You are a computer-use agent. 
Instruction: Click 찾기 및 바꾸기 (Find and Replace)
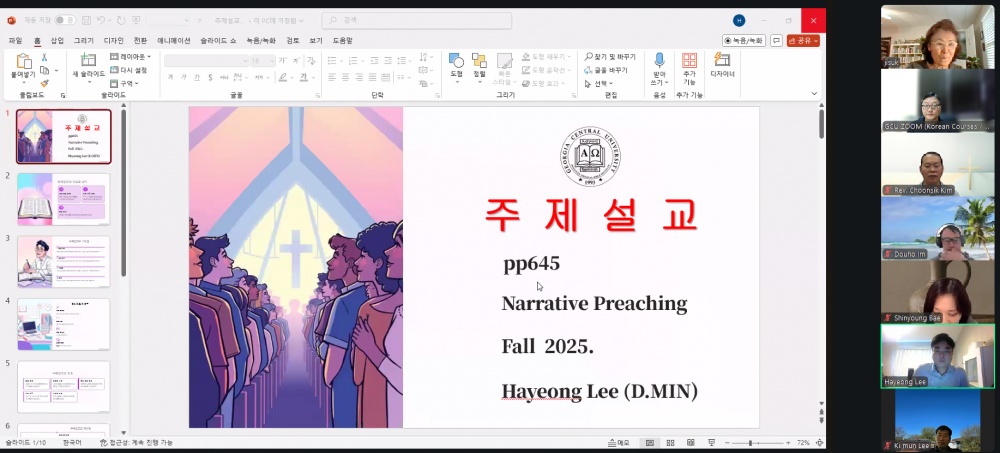610,57
